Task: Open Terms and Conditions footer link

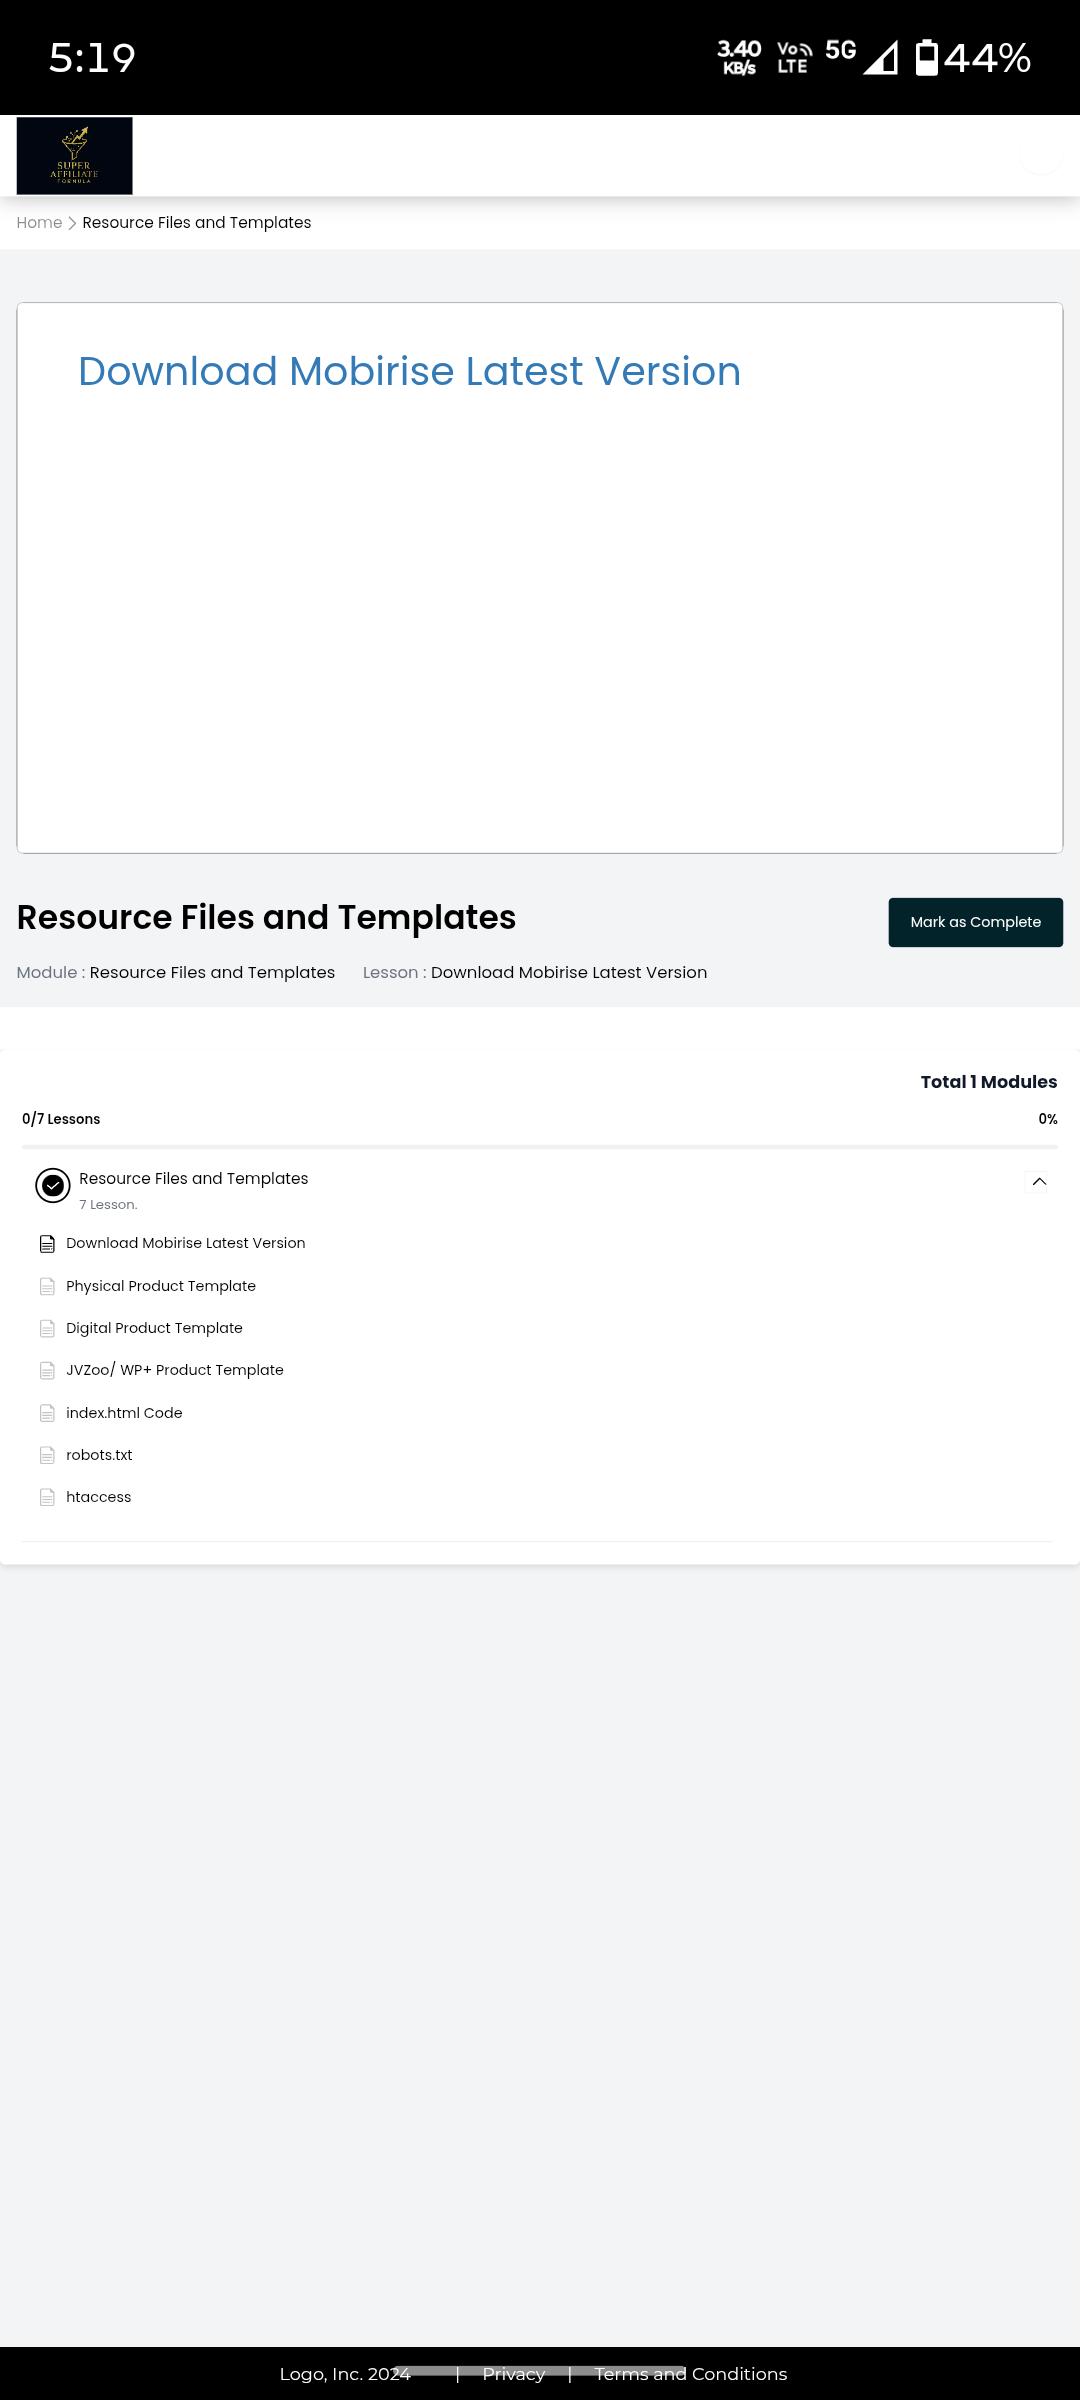Action: click(691, 2374)
